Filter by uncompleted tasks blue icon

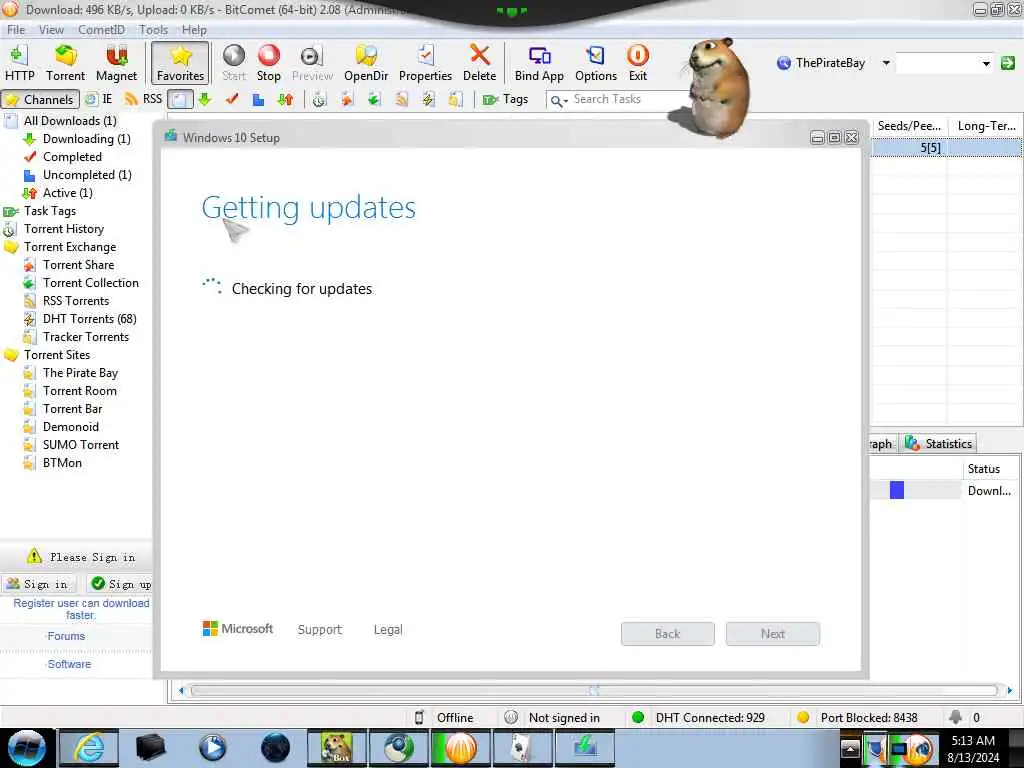259,99
